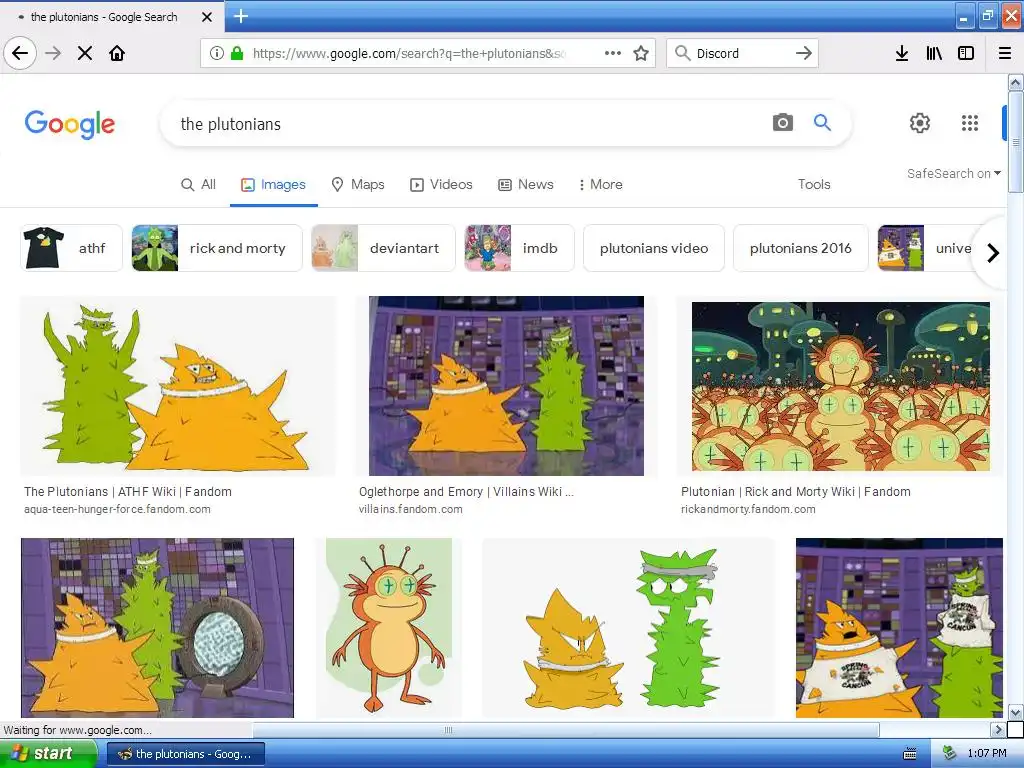Visit rickandmorty.fandom.com source link
Screen dimensions: 1024x768
748,509
